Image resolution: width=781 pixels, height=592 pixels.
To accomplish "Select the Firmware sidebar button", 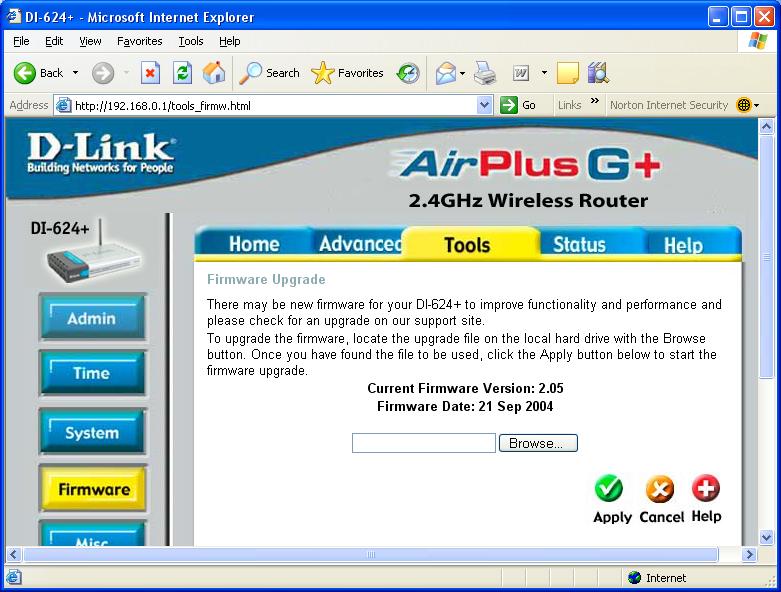I will pos(93,489).
